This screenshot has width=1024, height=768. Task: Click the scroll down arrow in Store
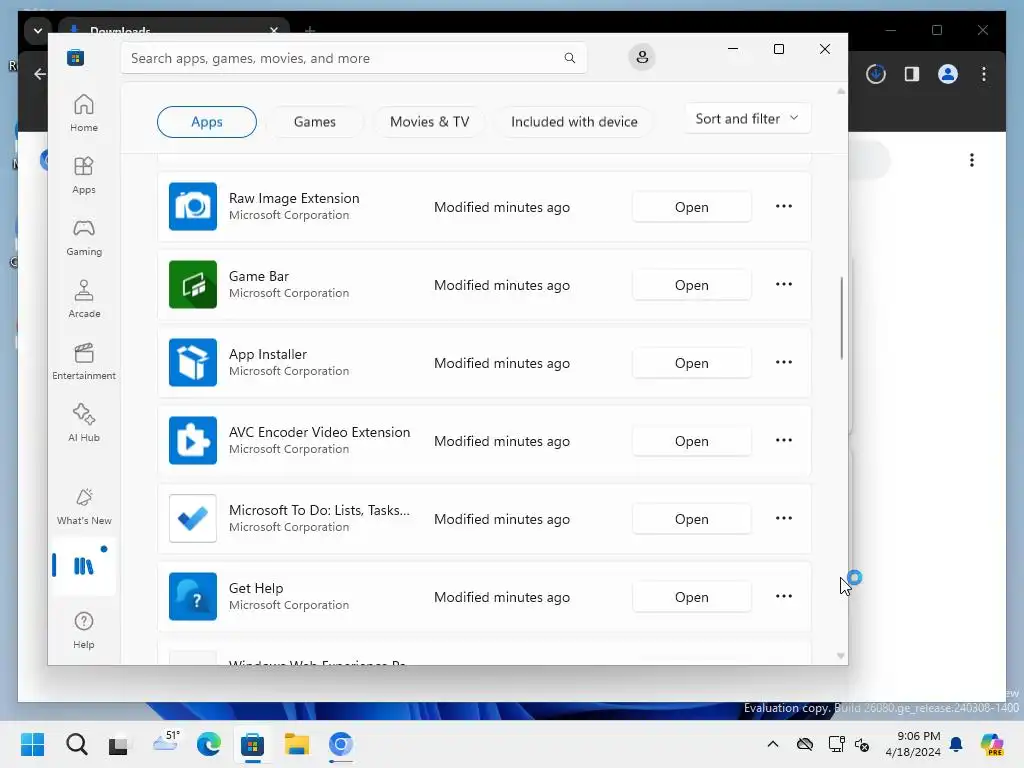tap(841, 656)
